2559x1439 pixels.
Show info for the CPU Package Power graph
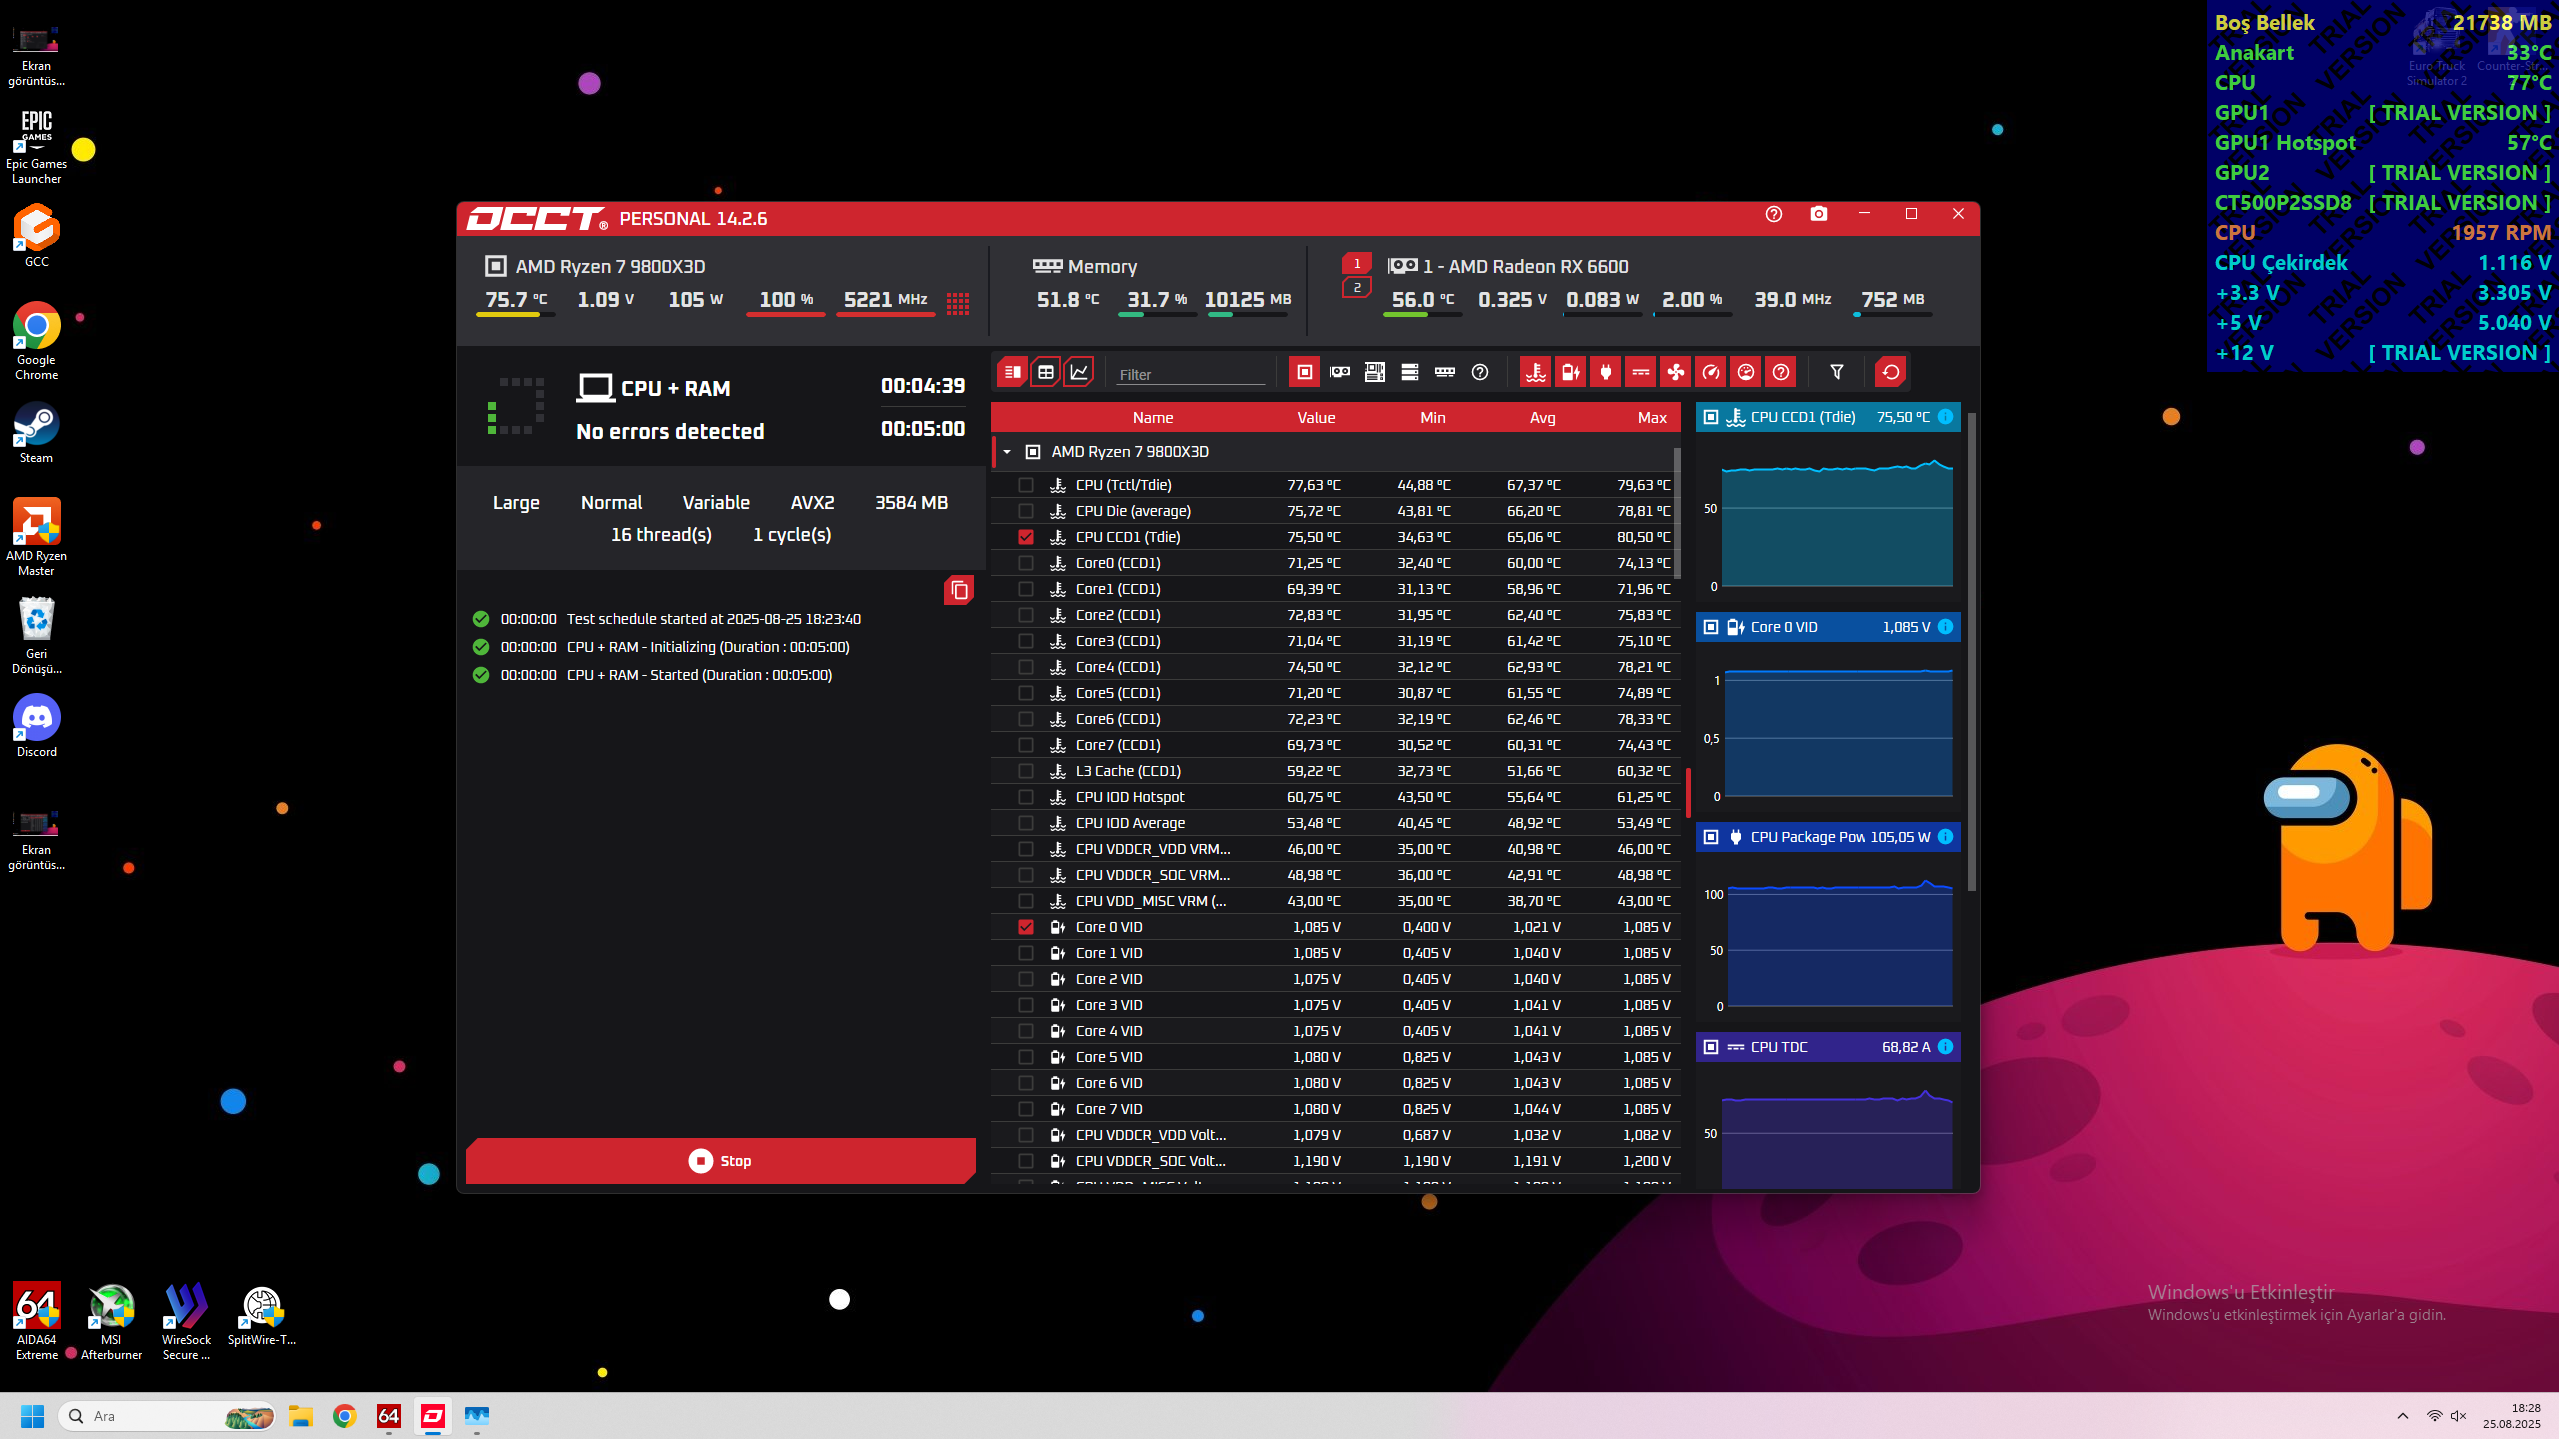pyautogui.click(x=1946, y=837)
